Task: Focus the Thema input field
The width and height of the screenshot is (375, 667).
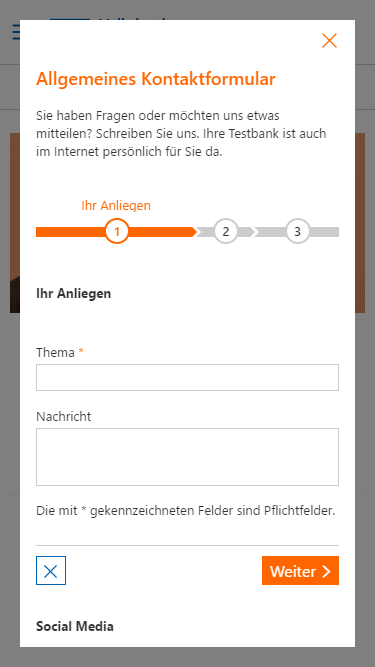Action: pyautogui.click(x=188, y=377)
